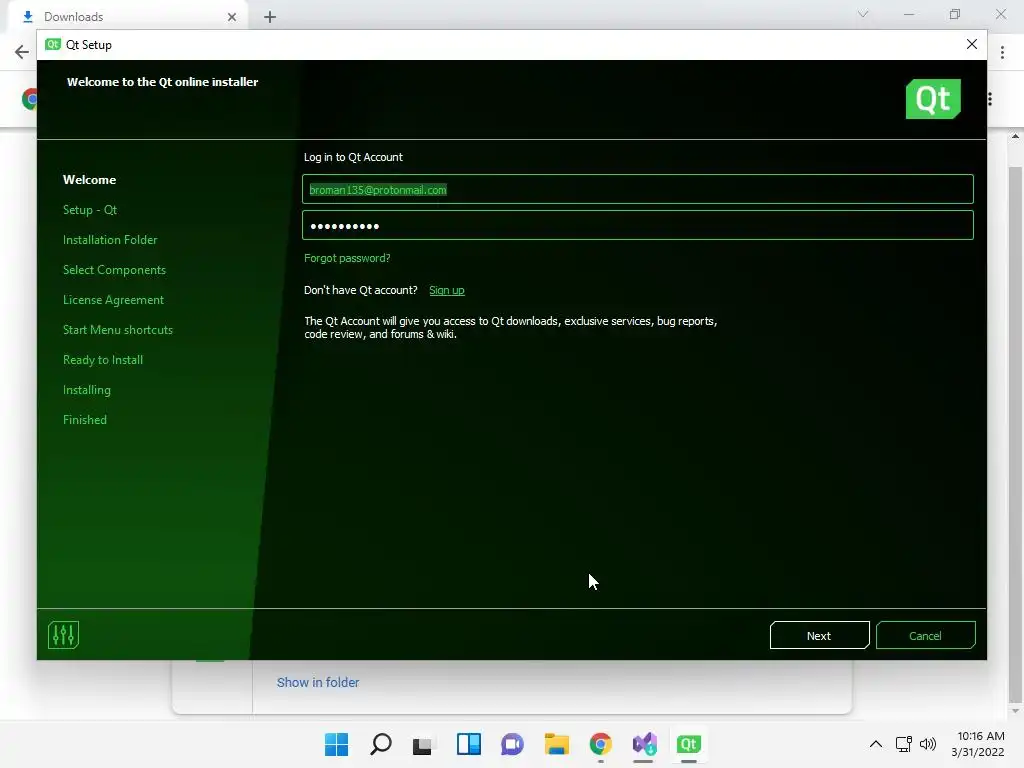The height and width of the screenshot is (768, 1024).
Task: Open Chrome three-dot menu
Action: [x=1002, y=52]
